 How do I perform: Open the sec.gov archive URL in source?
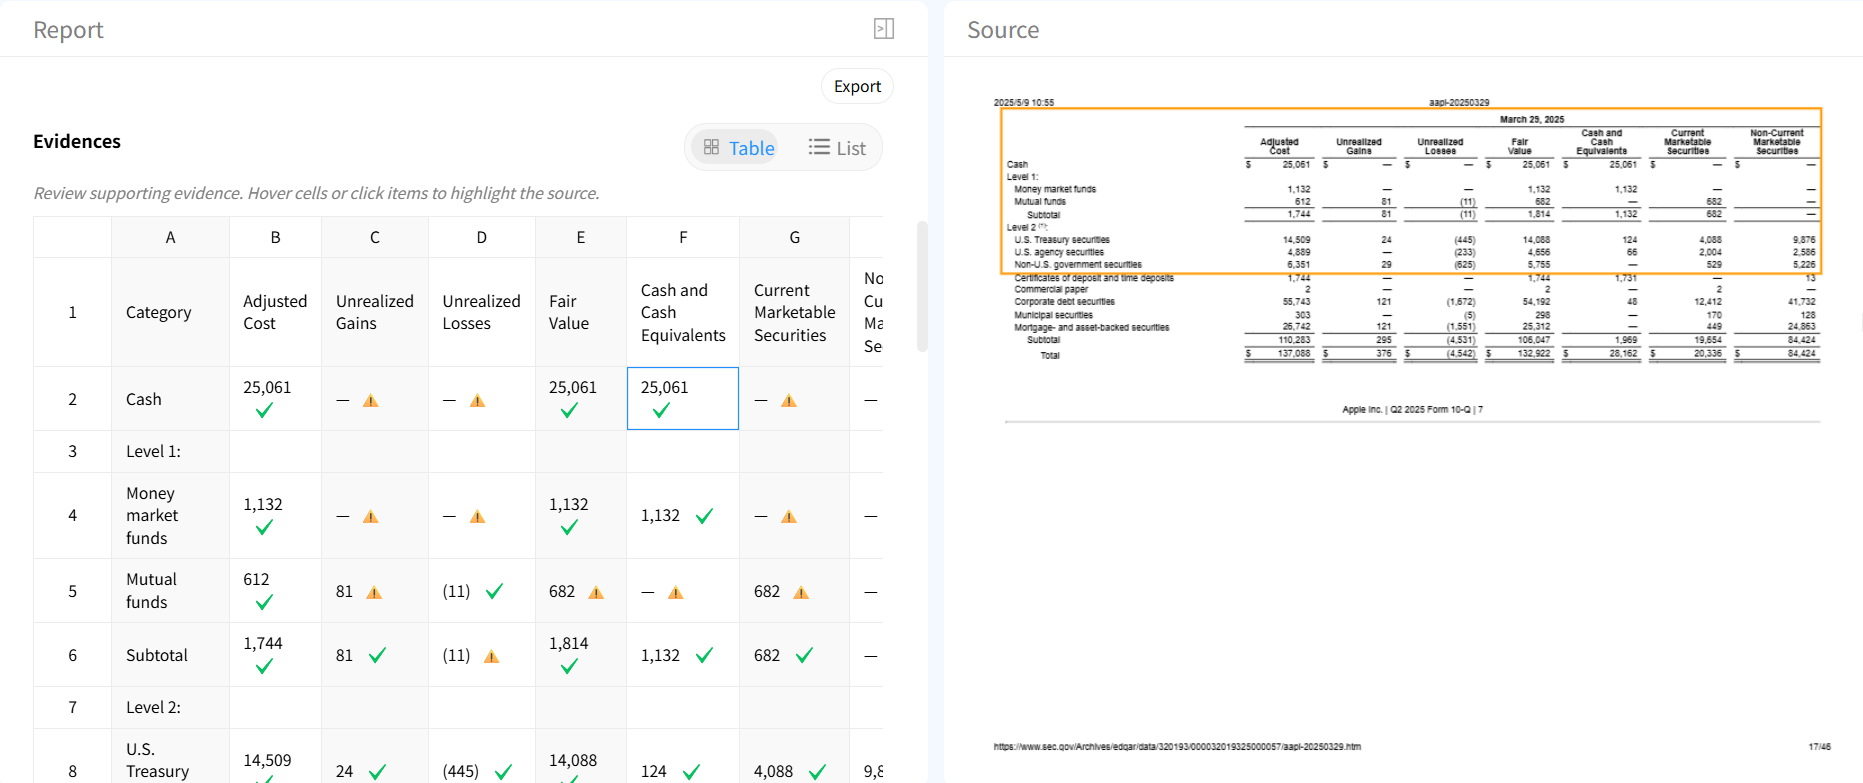(1177, 747)
